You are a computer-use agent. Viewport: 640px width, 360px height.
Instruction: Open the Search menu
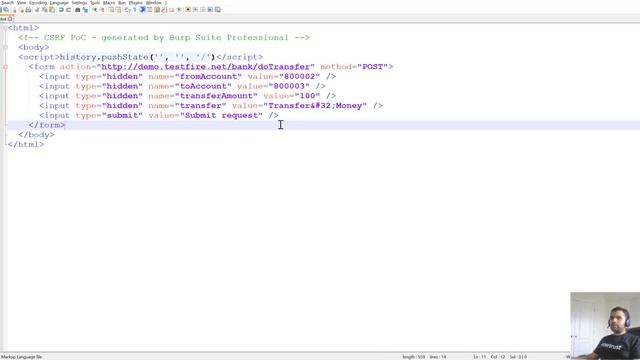7,3
